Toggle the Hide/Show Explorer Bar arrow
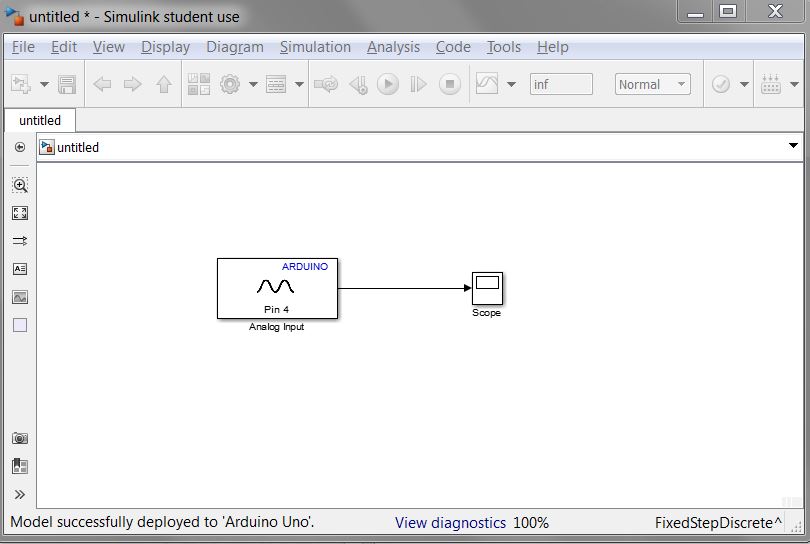The image size is (810, 544). [20, 147]
